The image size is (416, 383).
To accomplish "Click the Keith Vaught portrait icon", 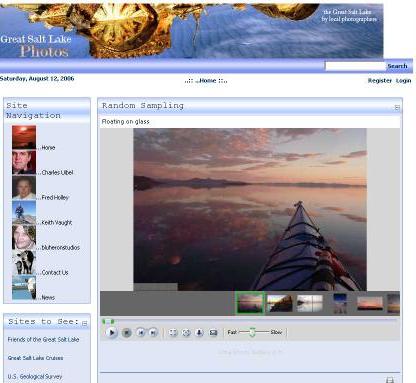I will pyautogui.click(x=24, y=213).
